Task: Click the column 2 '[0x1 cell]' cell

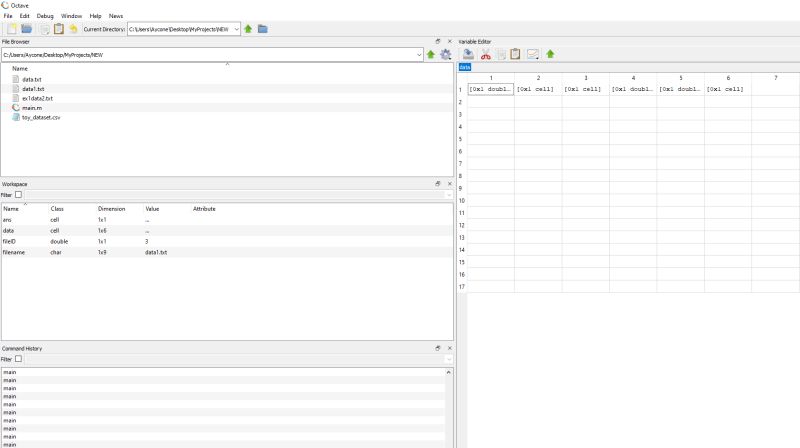Action: (538, 89)
